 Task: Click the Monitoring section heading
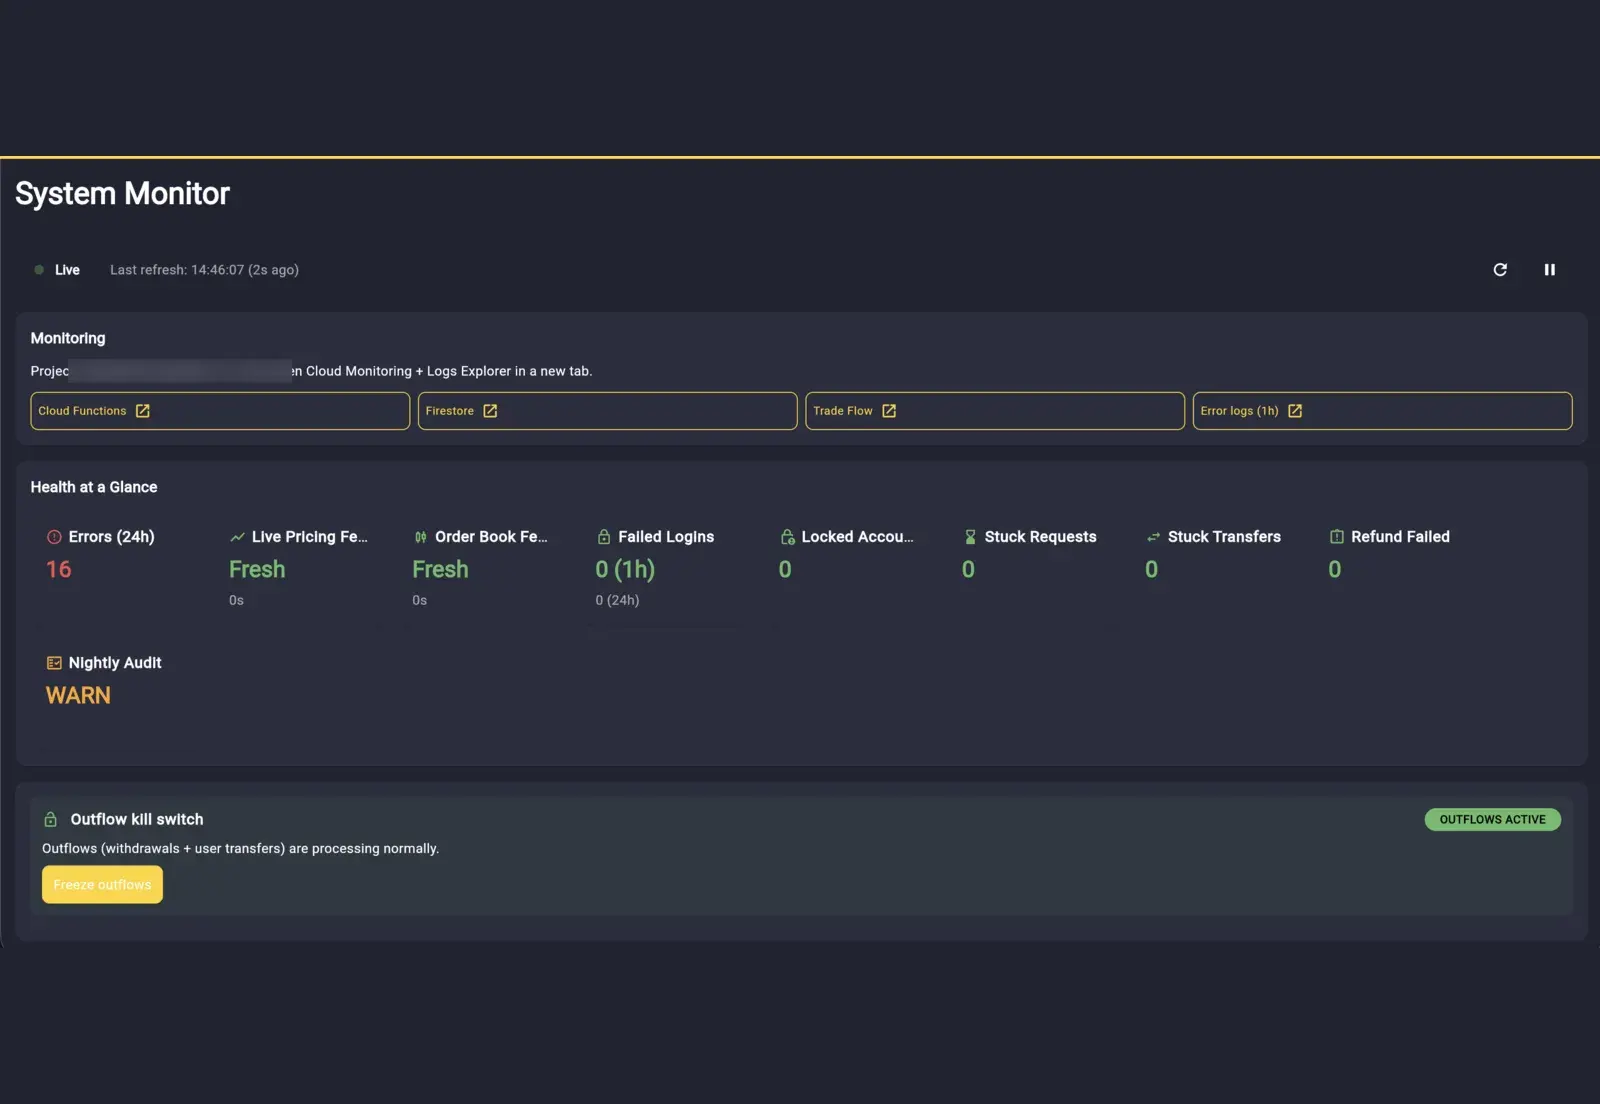pyautogui.click(x=68, y=338)
